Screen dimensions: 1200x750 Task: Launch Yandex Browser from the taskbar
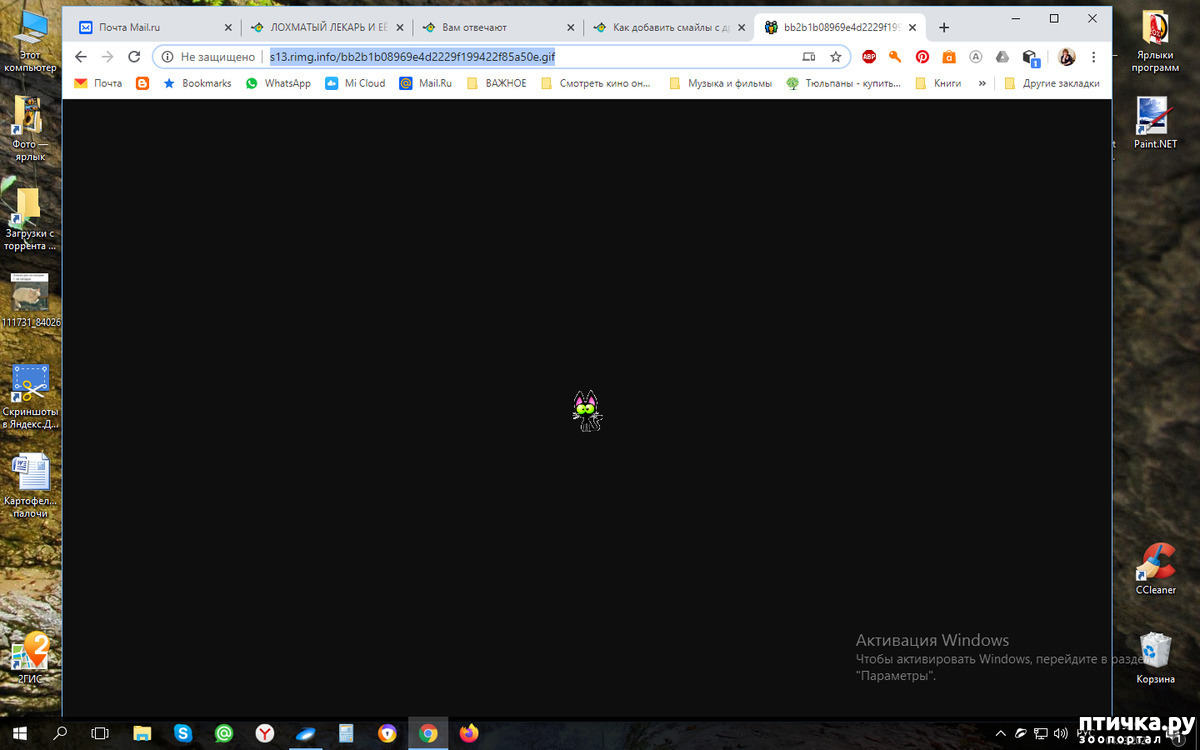[264, 733]
